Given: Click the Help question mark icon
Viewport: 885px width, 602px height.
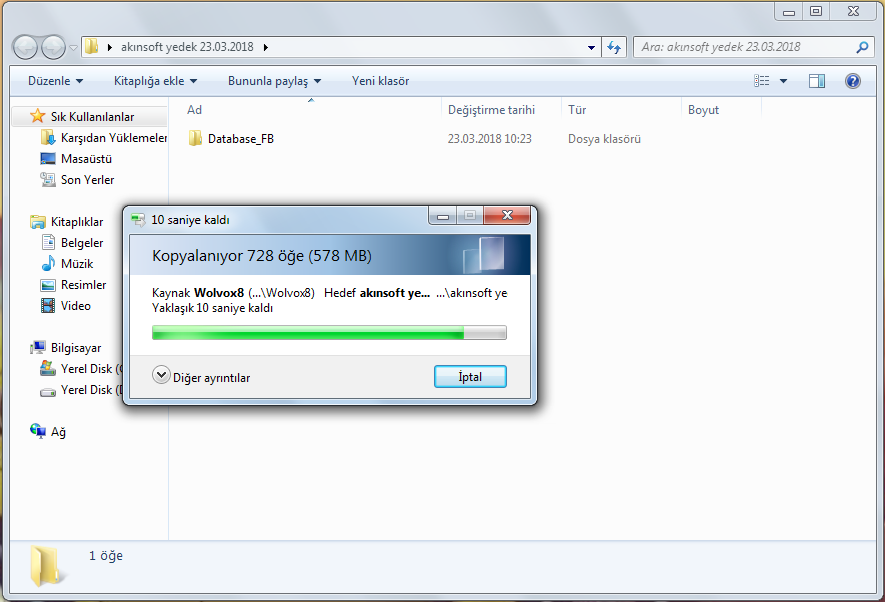Looking at the screenshot, I should 852,81.
